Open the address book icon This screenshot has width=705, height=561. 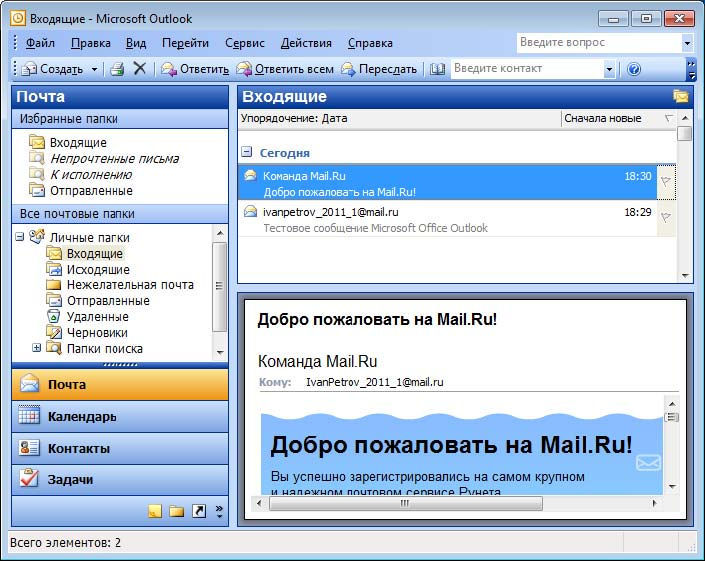click(437, 69)
